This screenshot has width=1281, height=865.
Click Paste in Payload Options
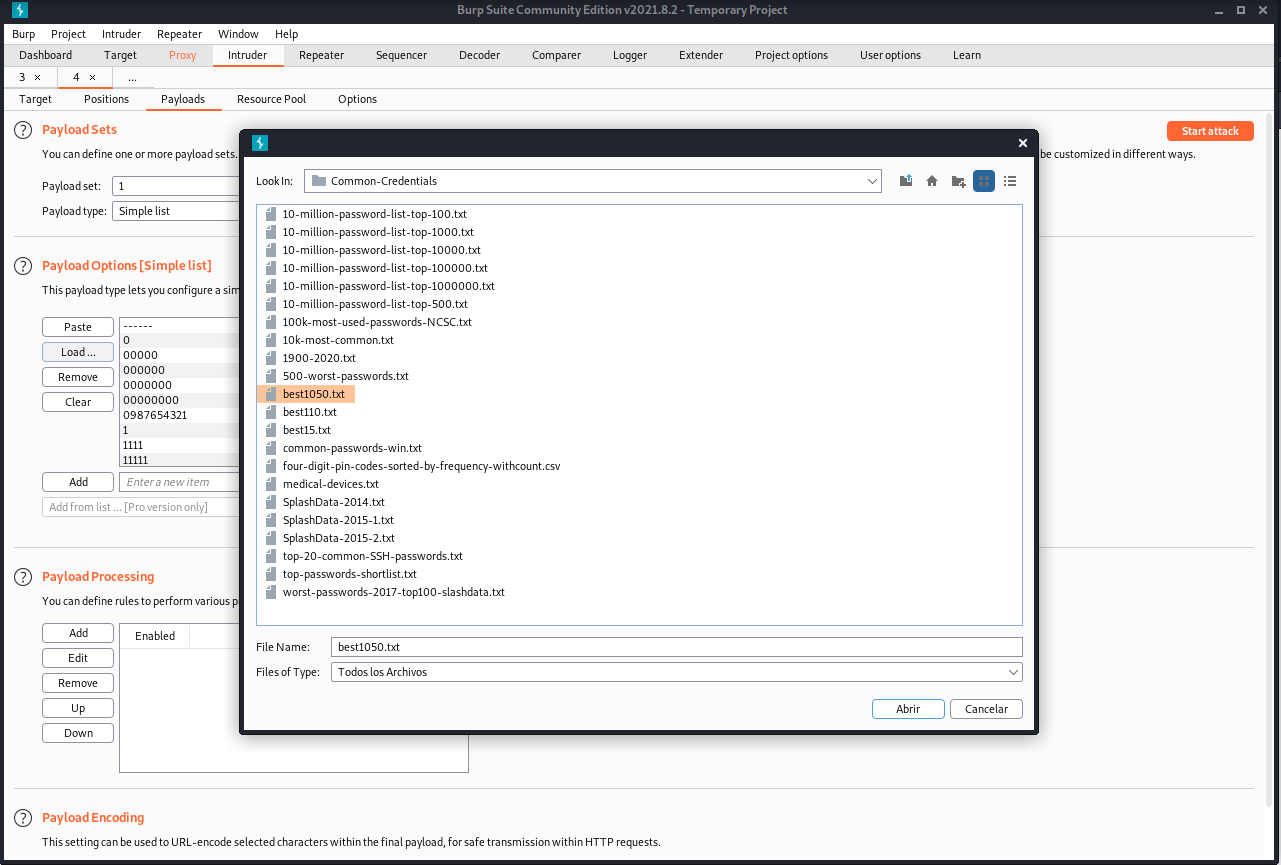point(78,327)
